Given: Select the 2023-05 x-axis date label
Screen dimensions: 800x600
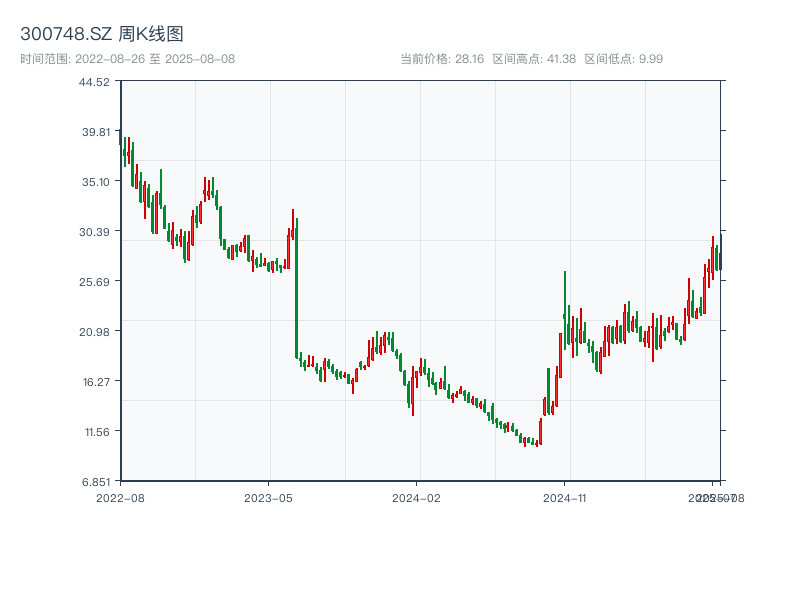Looking at the screenshot, I should 269,497.
